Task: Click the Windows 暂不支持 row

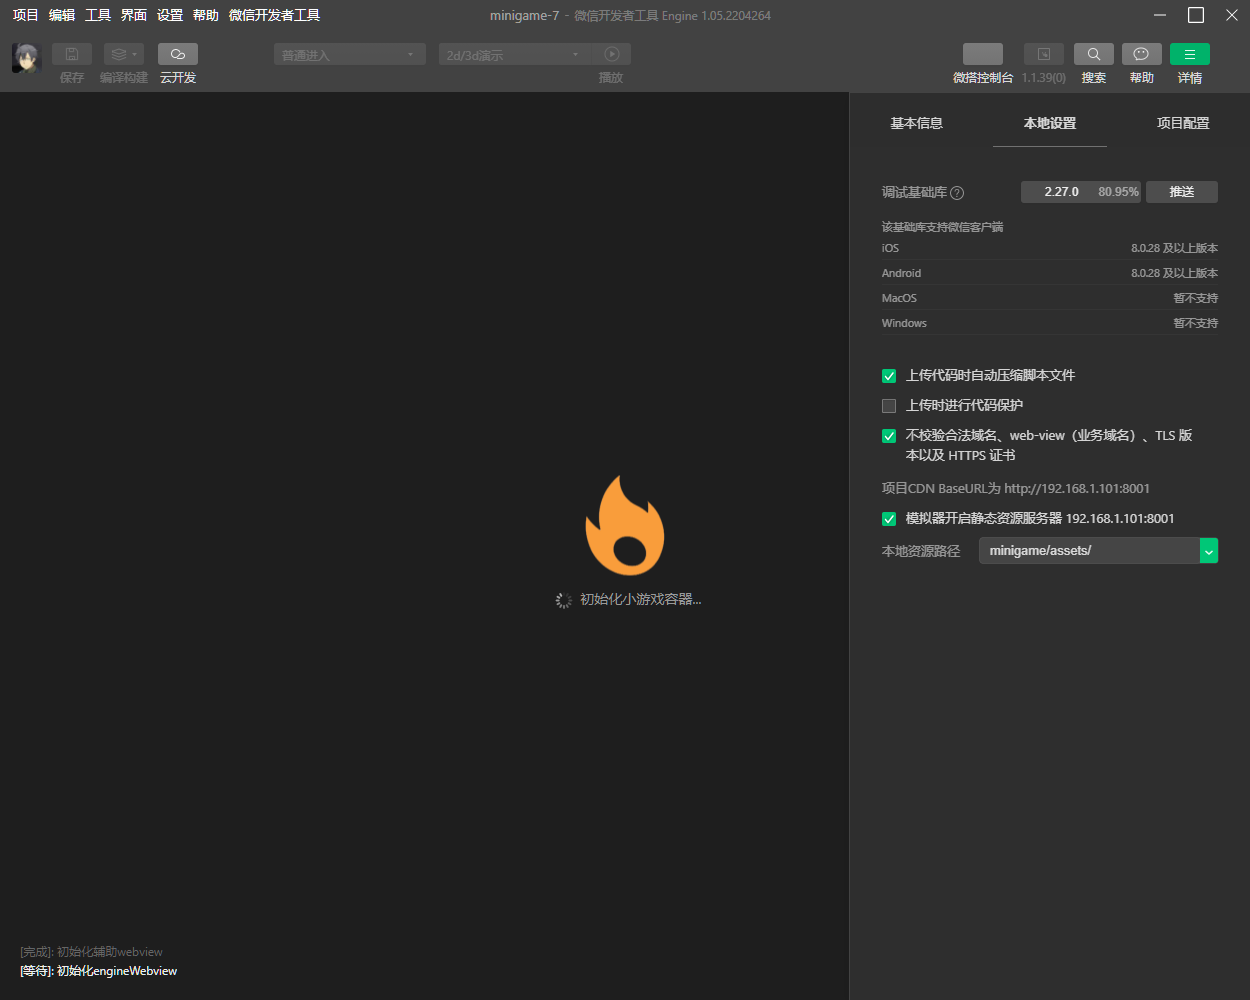Action: point(1050,323)
